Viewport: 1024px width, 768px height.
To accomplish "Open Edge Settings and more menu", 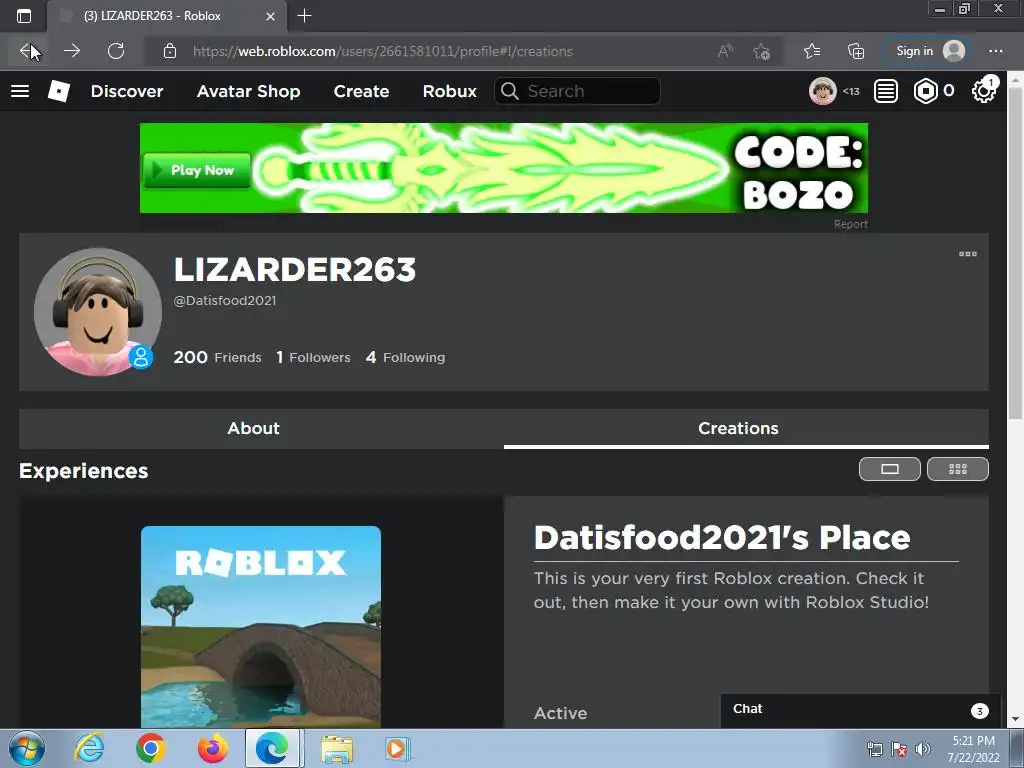I will tap(995, 51).
